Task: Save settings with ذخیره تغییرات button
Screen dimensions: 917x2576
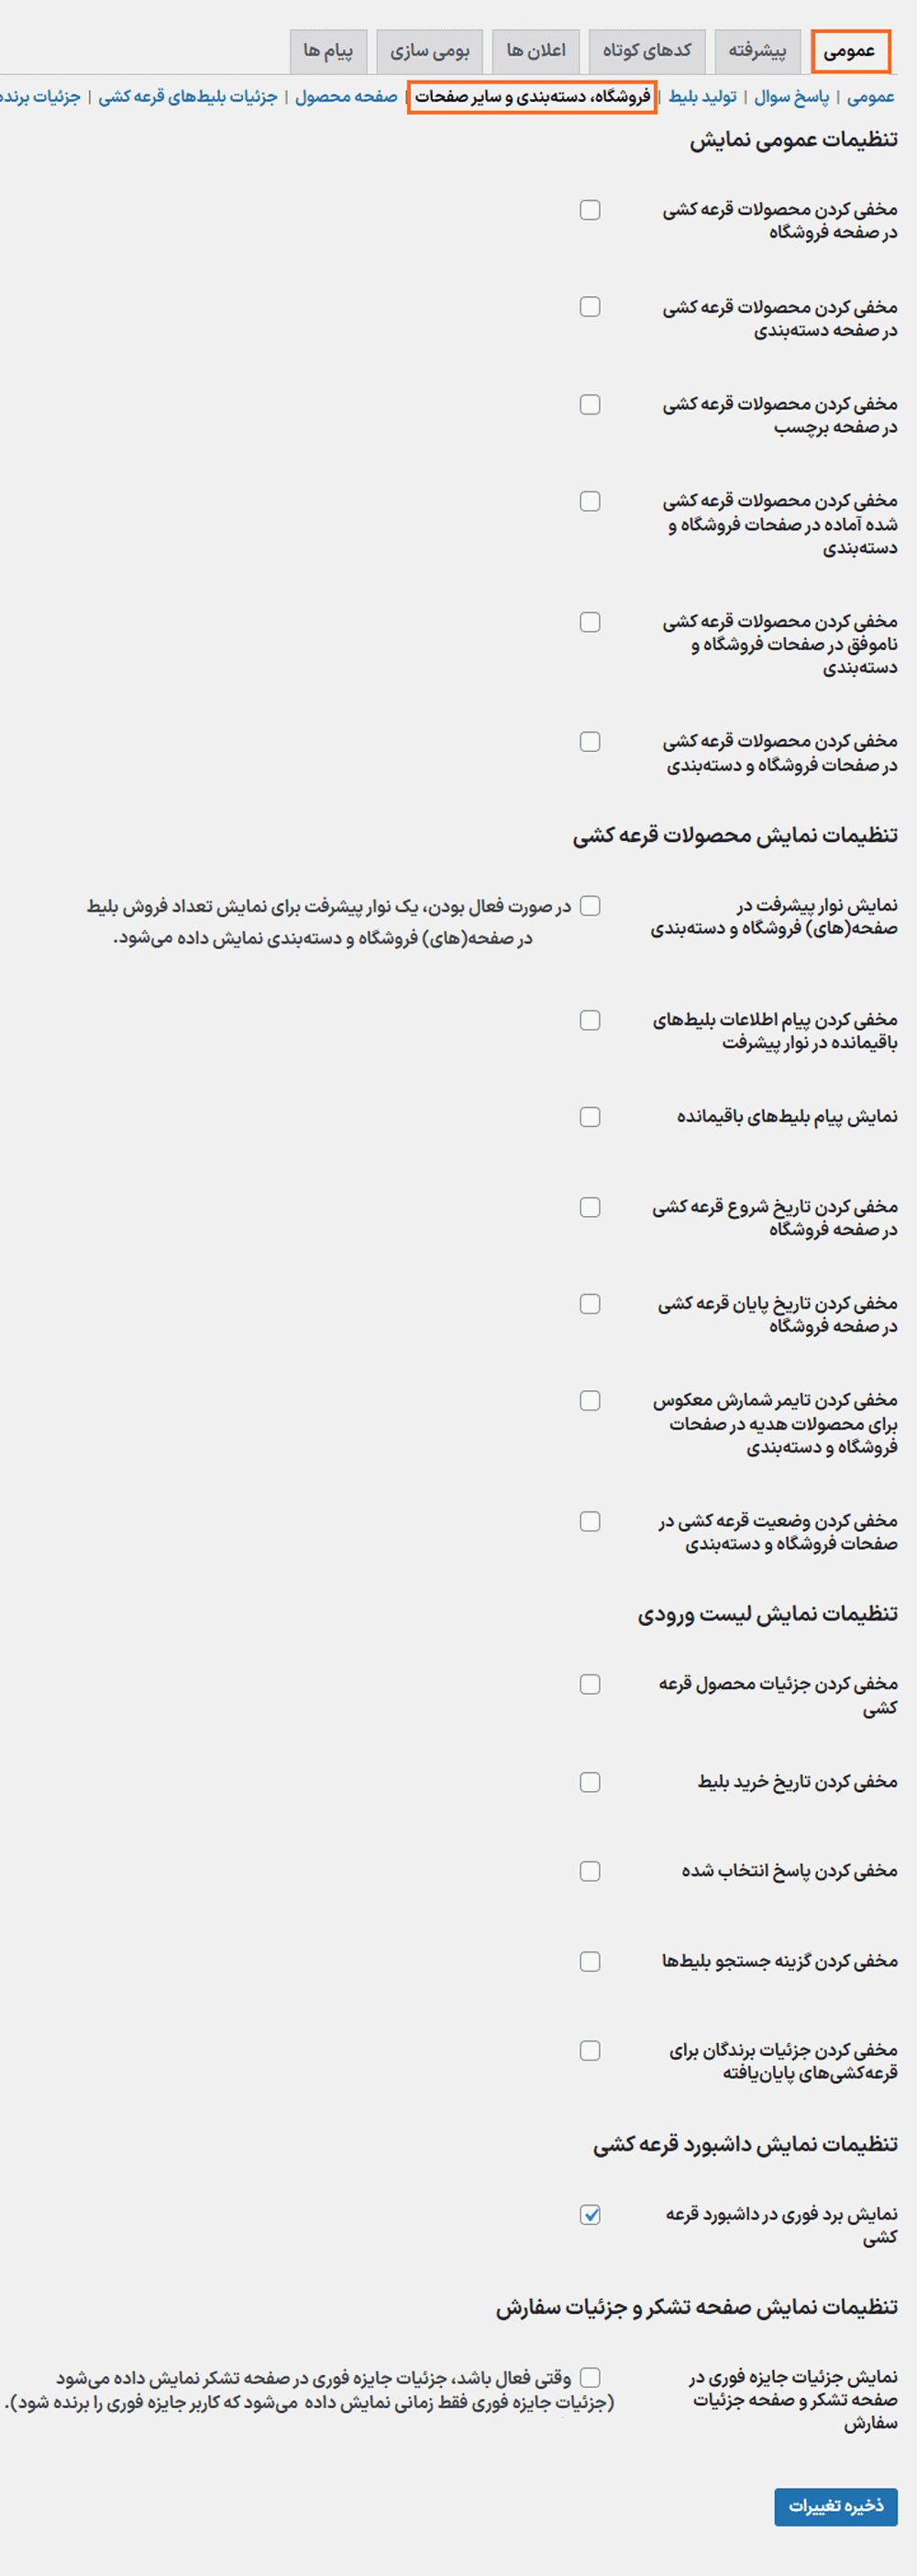Action: pos(835,2505)
